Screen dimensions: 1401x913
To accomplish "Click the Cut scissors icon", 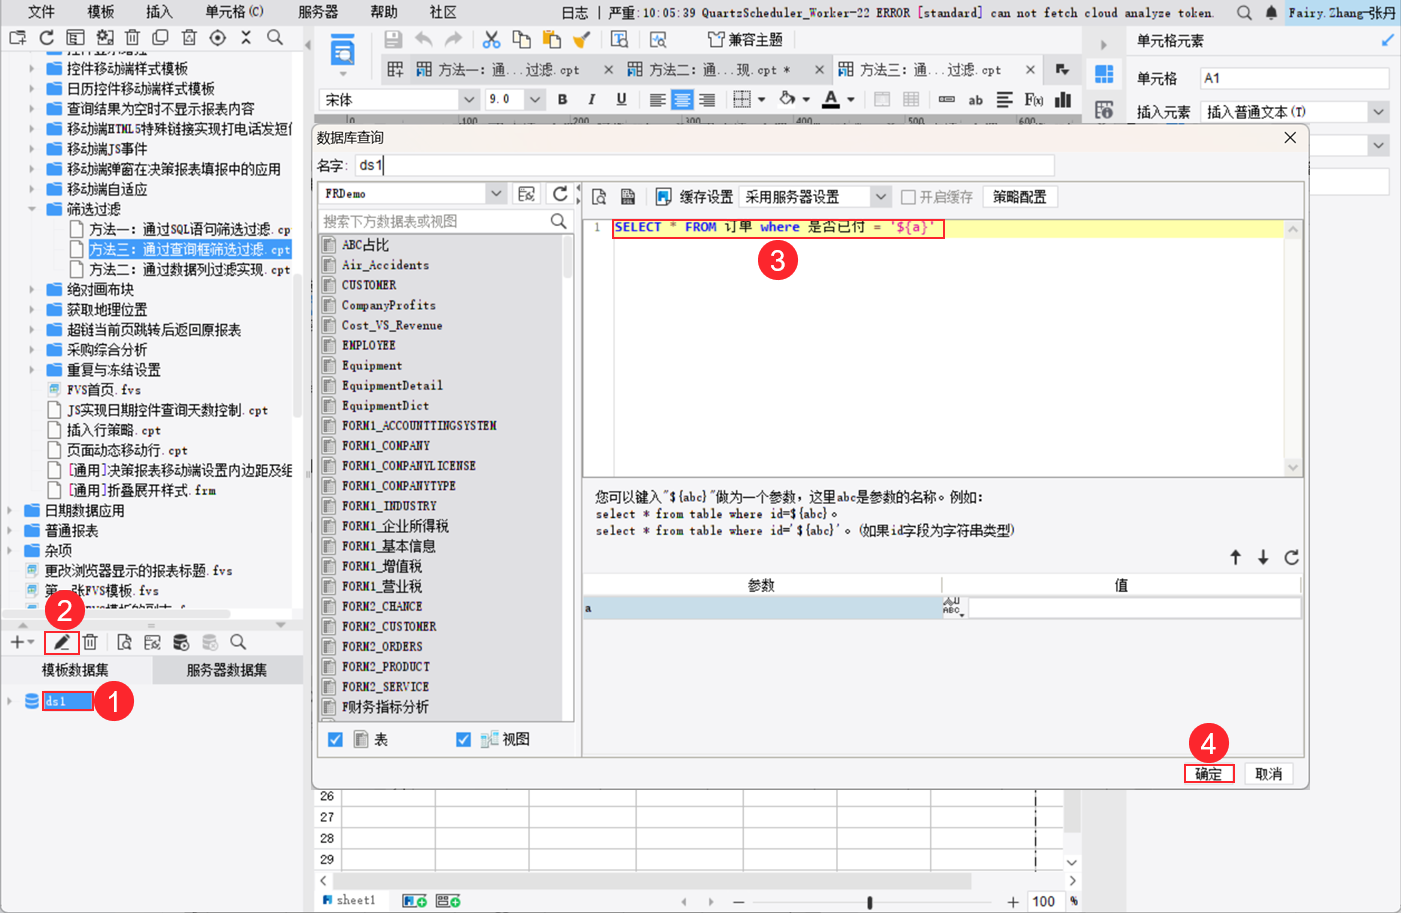I will click(491, 39).
